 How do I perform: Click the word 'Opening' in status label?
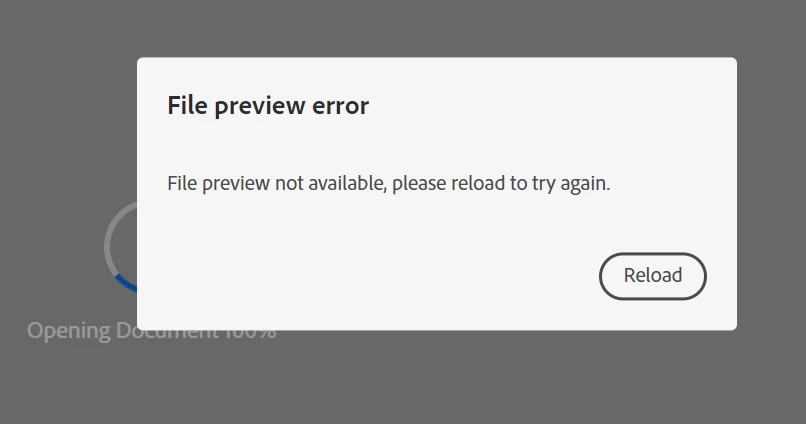68,331
